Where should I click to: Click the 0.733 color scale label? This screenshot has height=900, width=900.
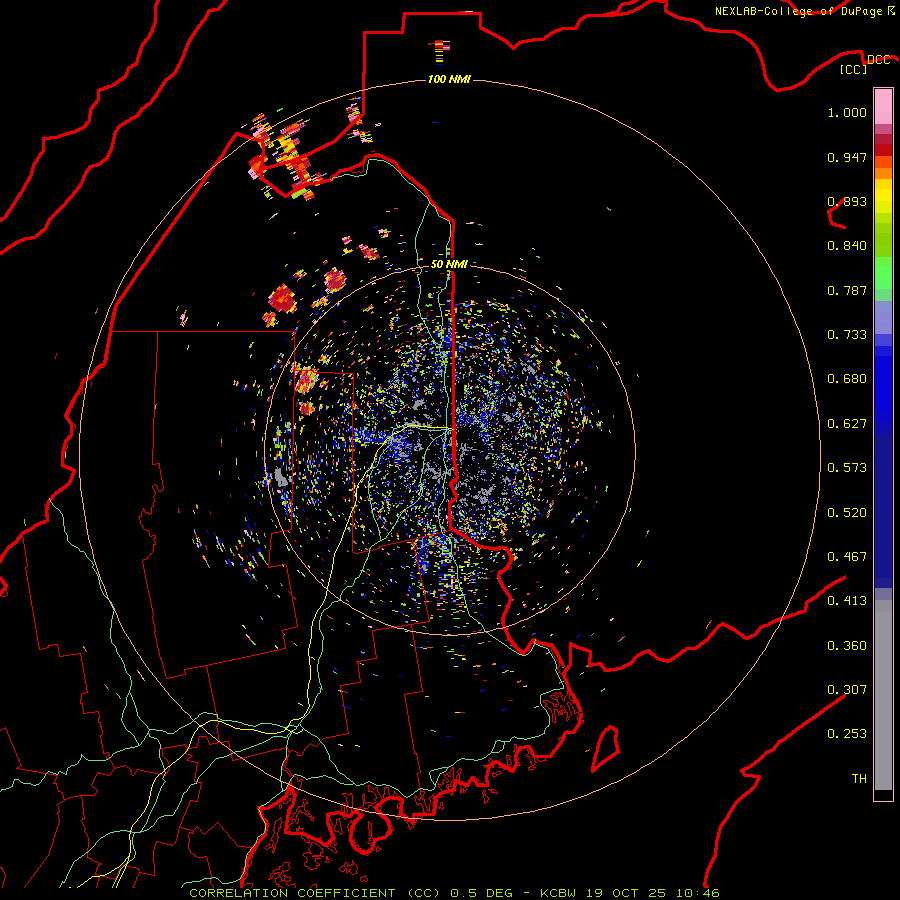coord(847,335)
